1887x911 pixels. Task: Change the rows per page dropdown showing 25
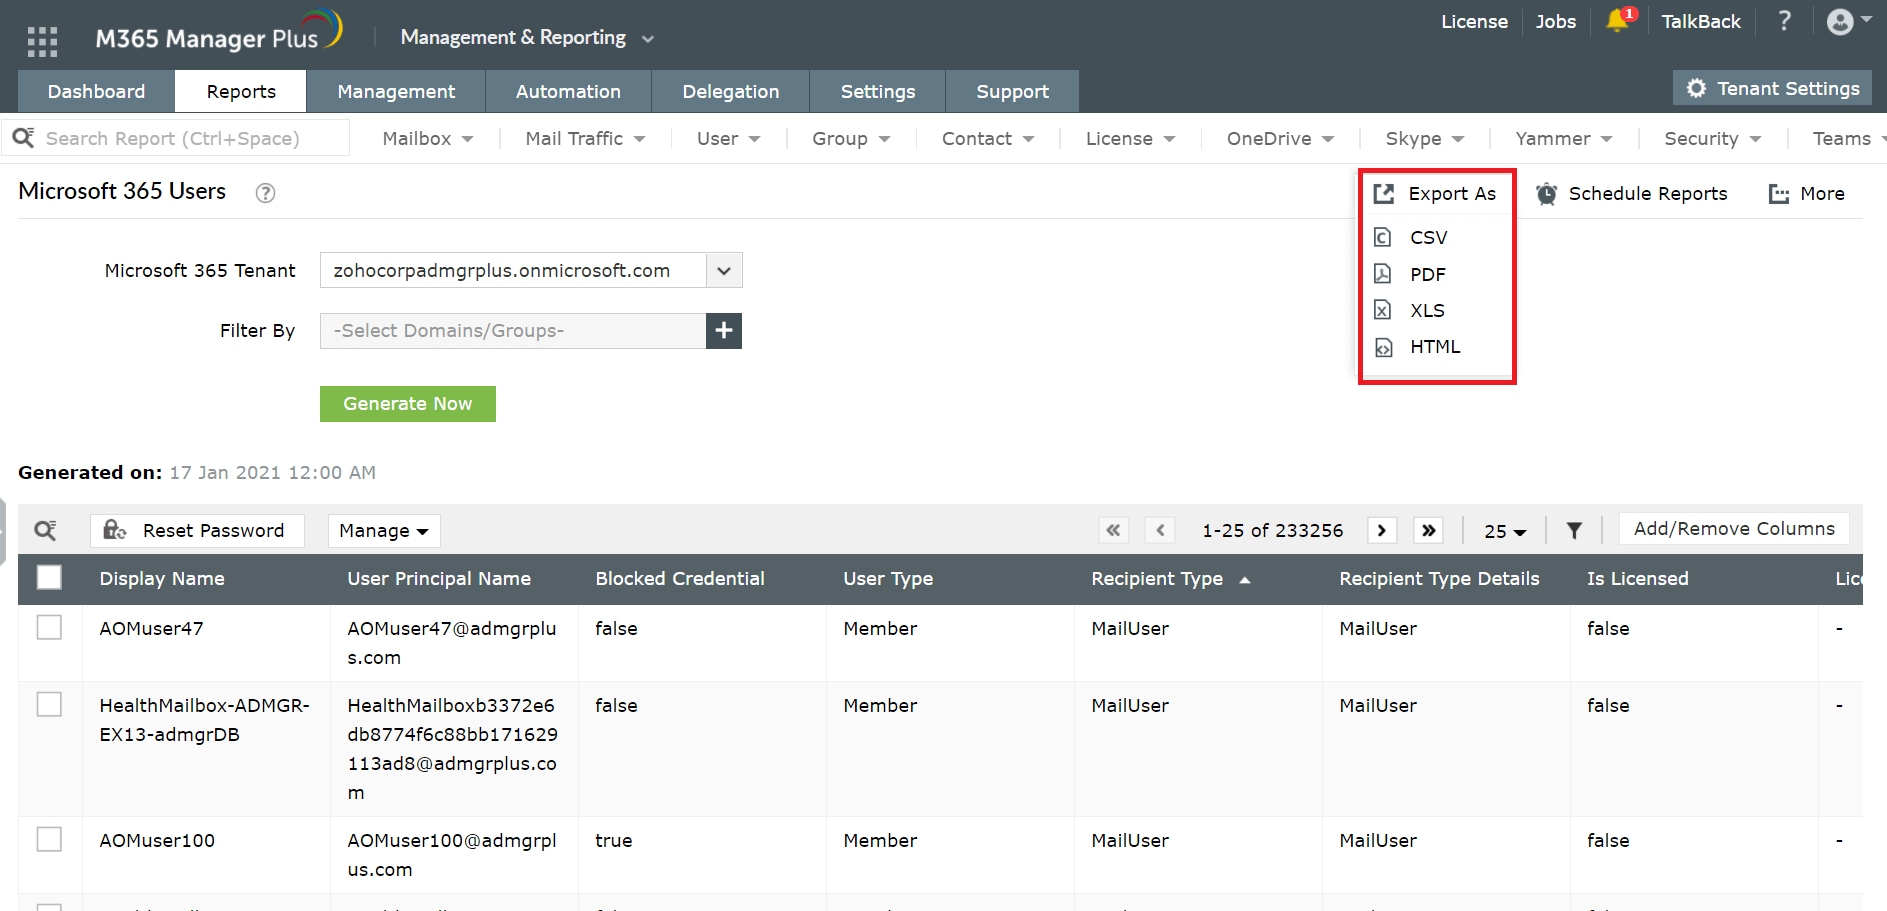coord(1505,531)
